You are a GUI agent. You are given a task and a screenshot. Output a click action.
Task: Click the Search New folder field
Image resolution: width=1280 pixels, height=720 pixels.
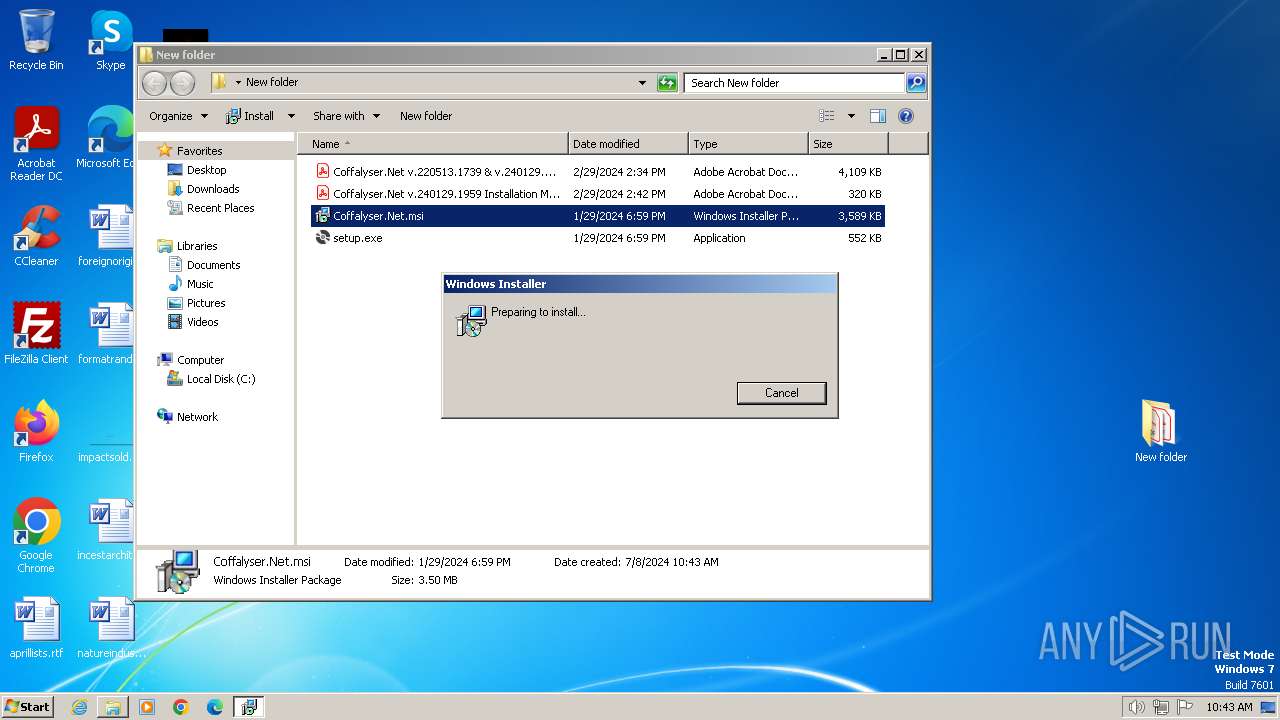[795, 83]
